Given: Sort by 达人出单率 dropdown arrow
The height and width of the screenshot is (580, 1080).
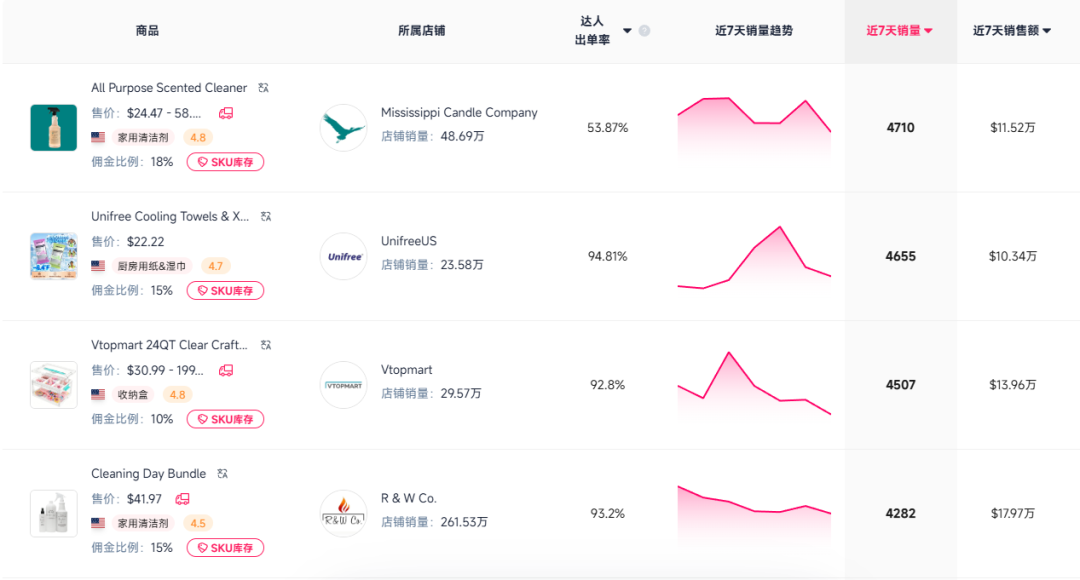Looking at the screenshot, I should pos(627,30).
